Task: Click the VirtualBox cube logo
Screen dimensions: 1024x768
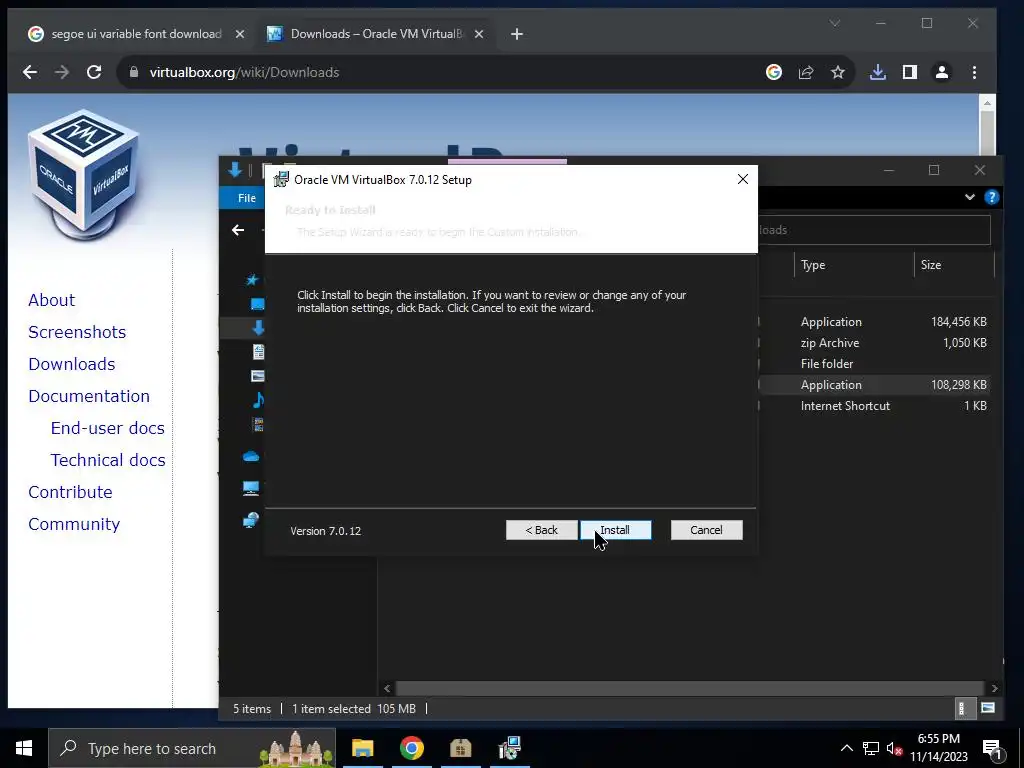Action: pyautogui.click(x=84, y=174)
